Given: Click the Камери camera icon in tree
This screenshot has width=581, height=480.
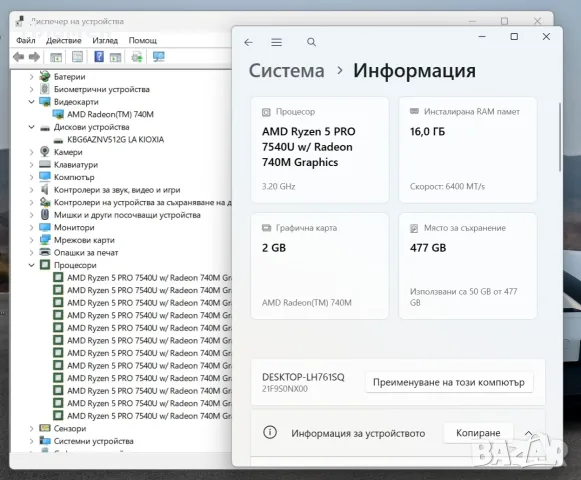Looking at the screenshot, I should click(45, 152).
